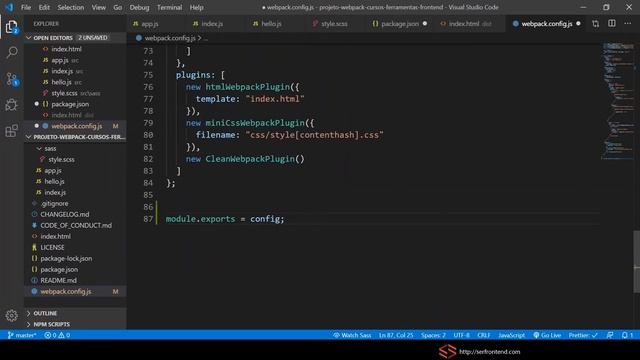Image resolution: width=640 pixels, height=360 pixels.
Task: Change encoding via UTF-8
Action: tap(461, 335)
